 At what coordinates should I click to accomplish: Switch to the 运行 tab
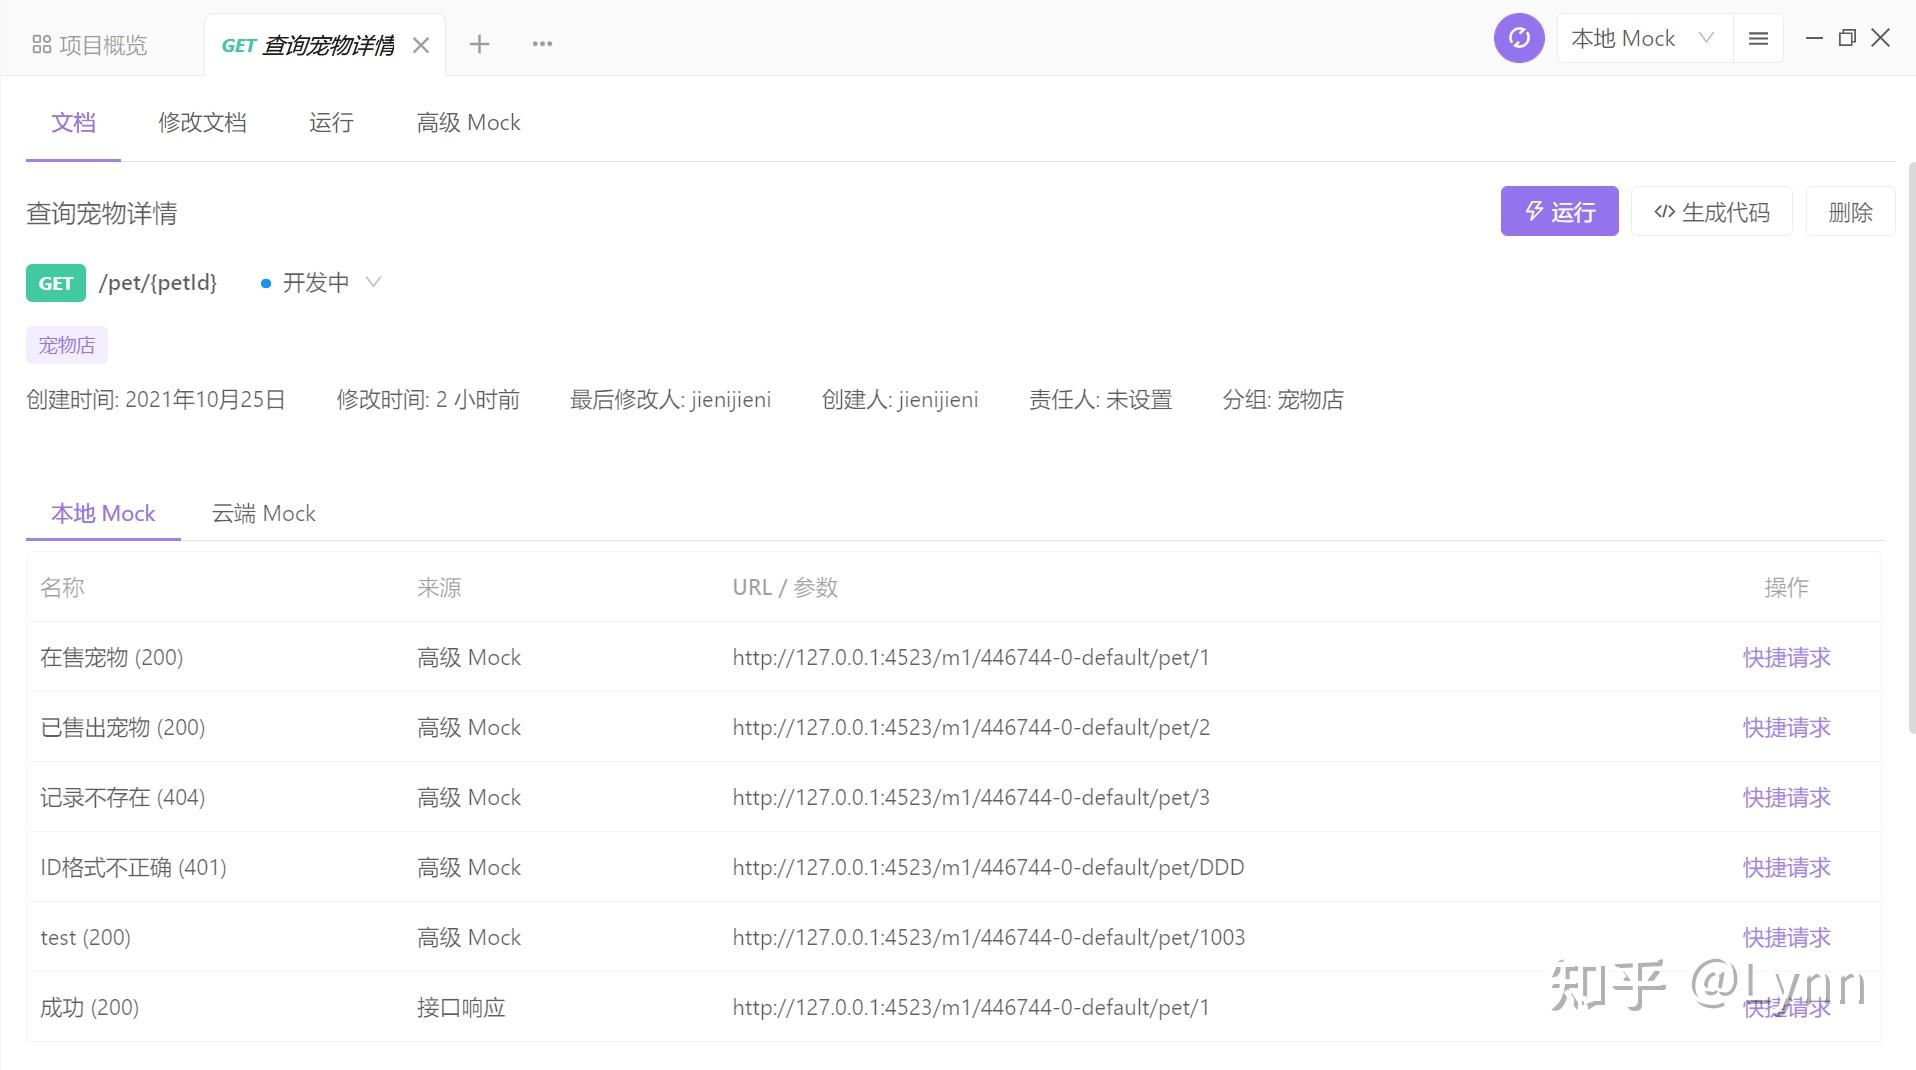(330, 122)
